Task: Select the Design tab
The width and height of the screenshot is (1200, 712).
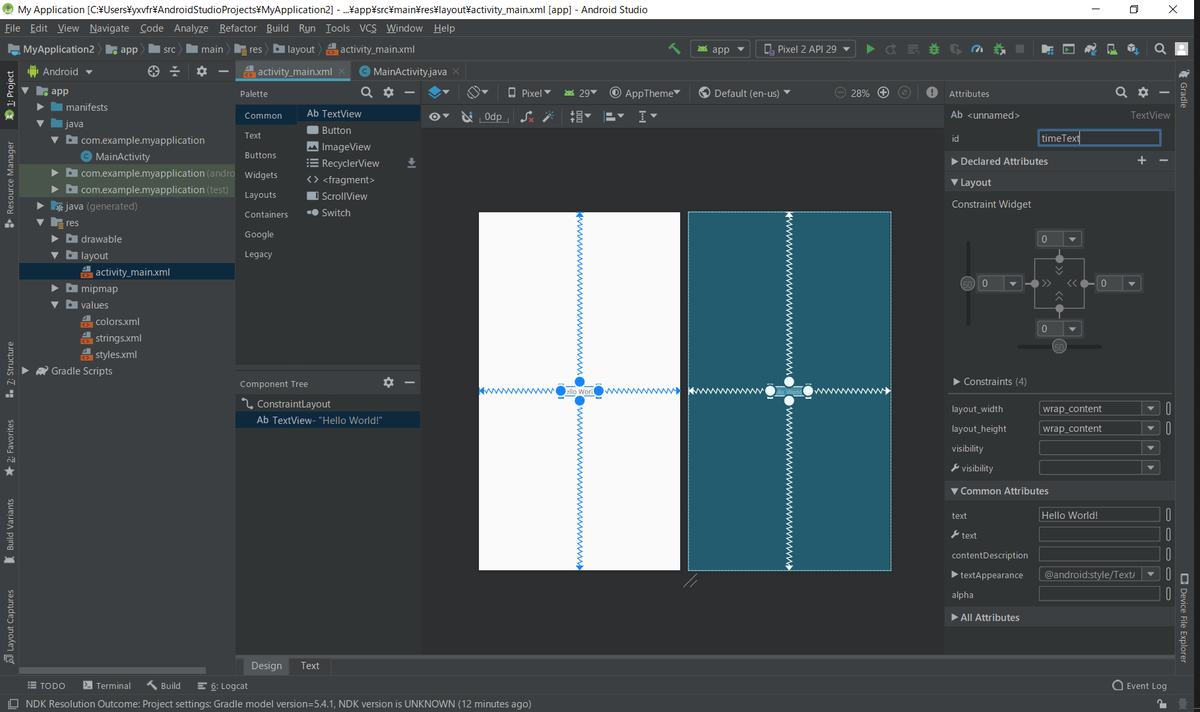Action: tap(266, 665)
